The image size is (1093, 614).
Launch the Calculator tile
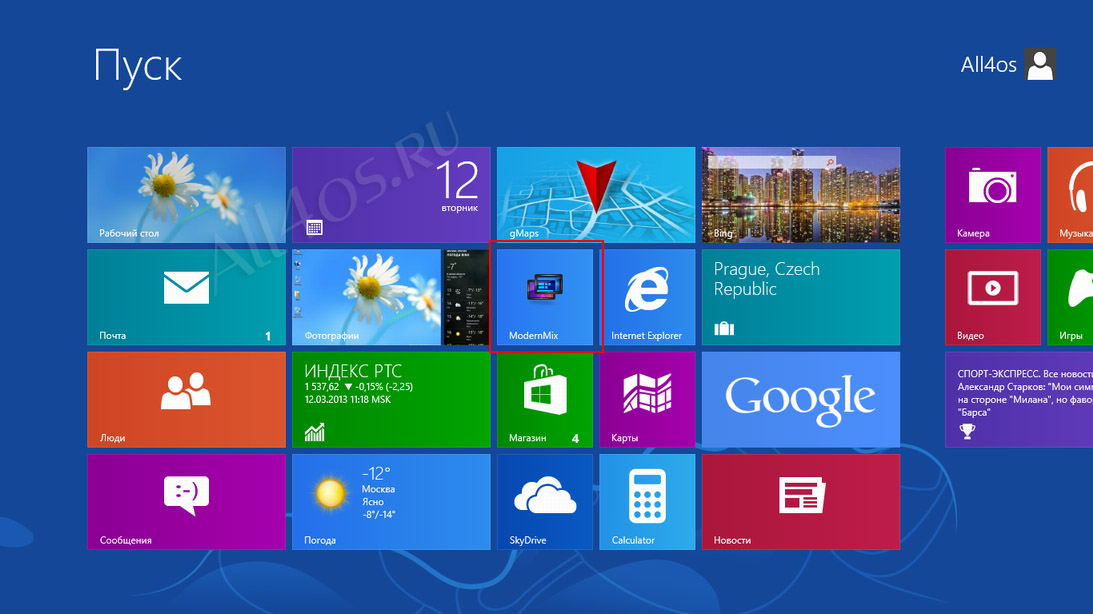(648, 502)
